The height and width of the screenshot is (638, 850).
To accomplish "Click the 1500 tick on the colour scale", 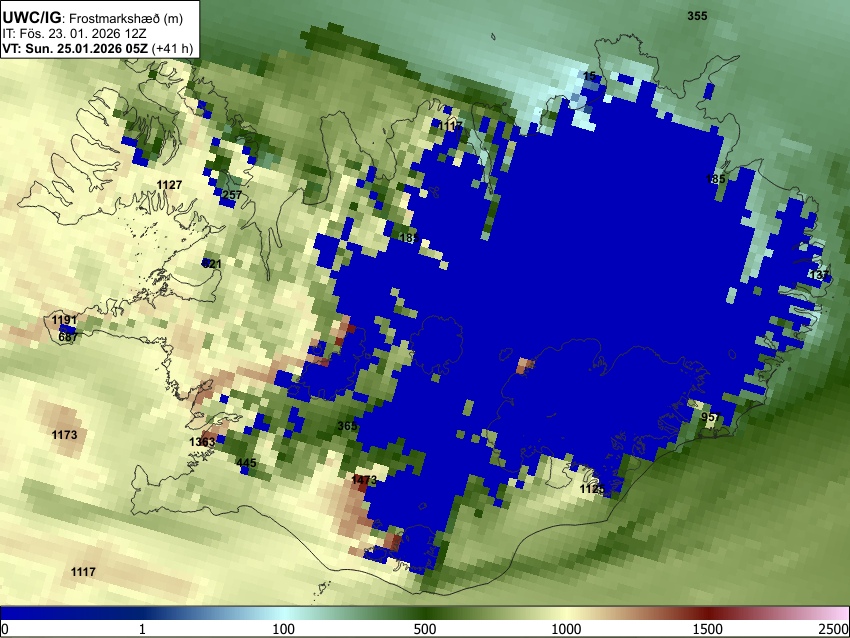I will [x=708, y=629].
